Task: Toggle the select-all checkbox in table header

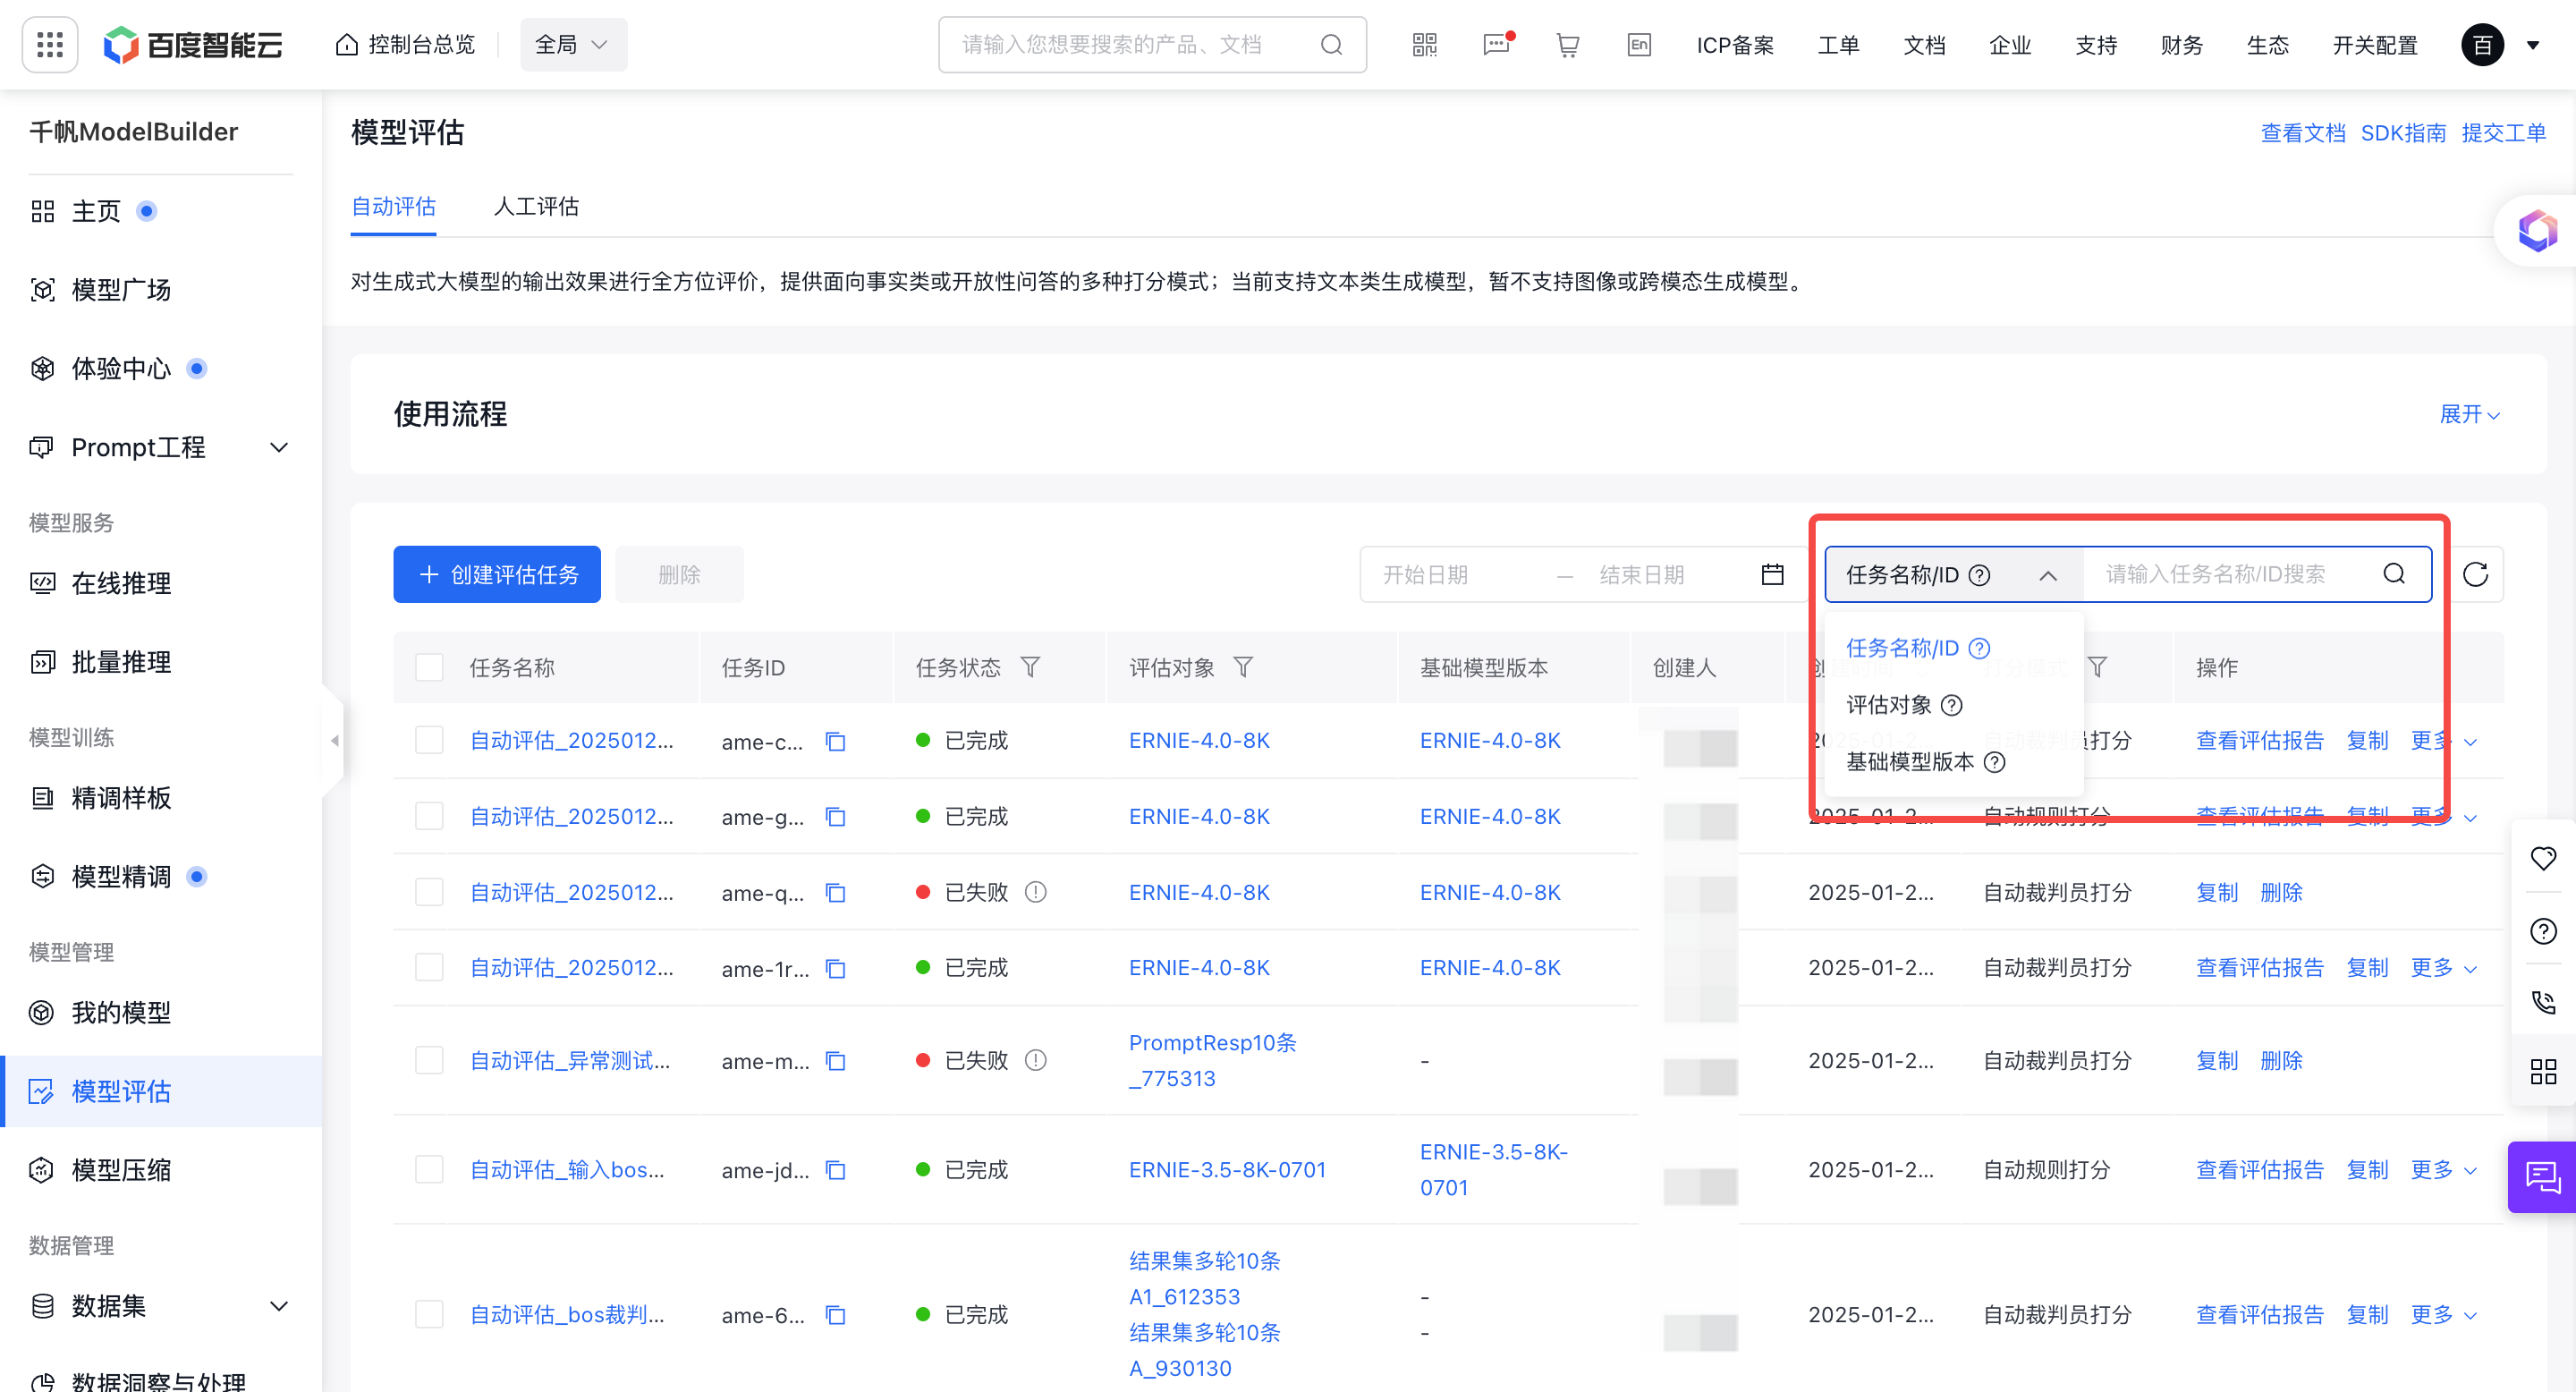Action: click(429, 667)
